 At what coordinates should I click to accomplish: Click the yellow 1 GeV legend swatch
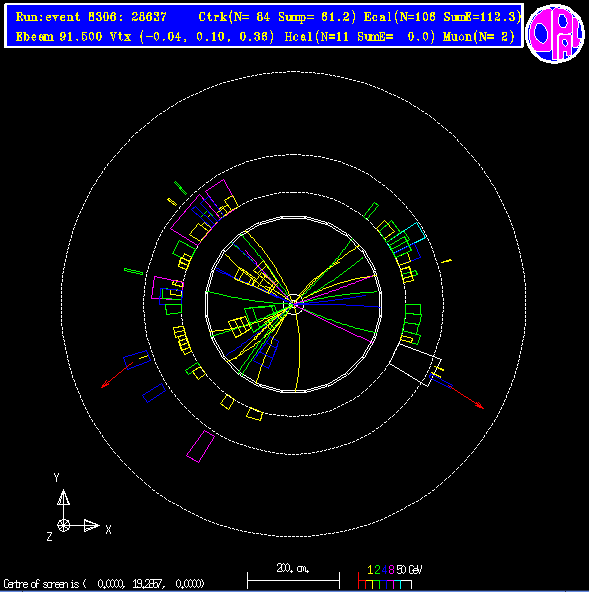pos(369,584)
